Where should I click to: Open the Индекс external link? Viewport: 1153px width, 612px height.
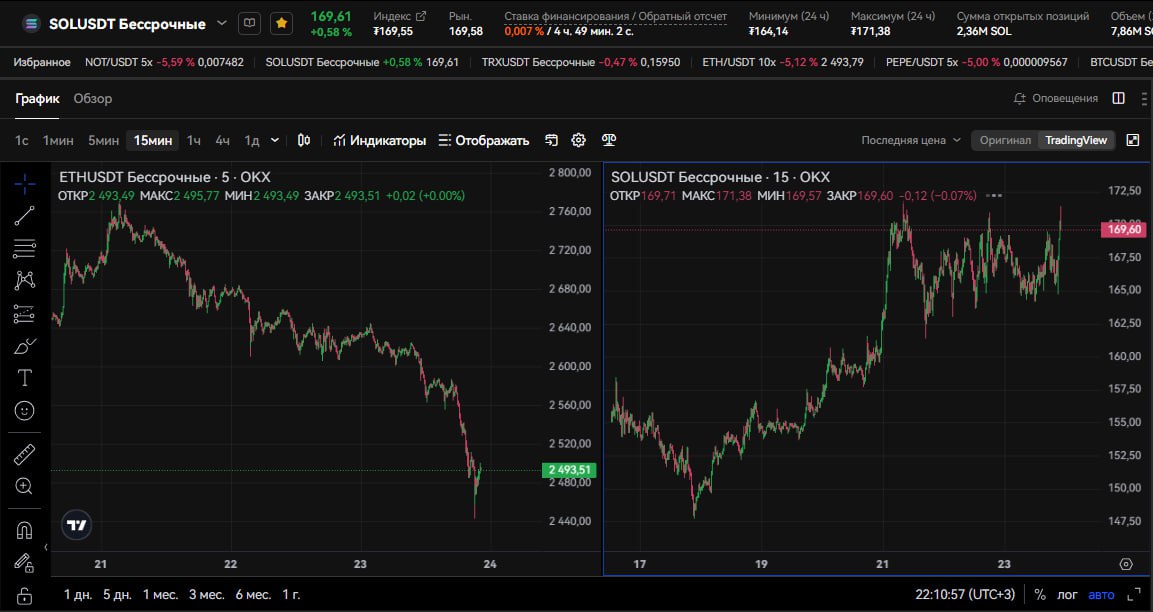pyautogui.click(x=421, y=16)
